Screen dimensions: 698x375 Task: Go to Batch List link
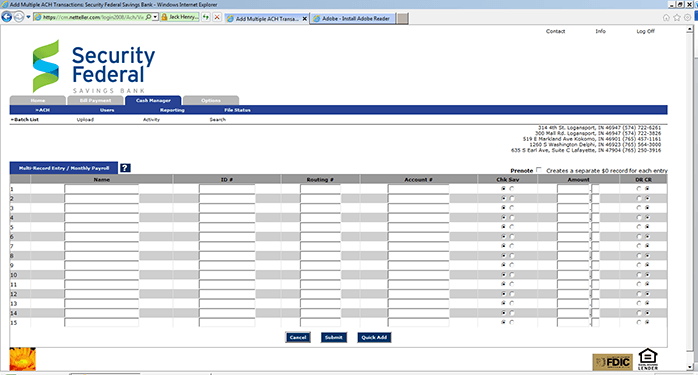click(25, 119)
